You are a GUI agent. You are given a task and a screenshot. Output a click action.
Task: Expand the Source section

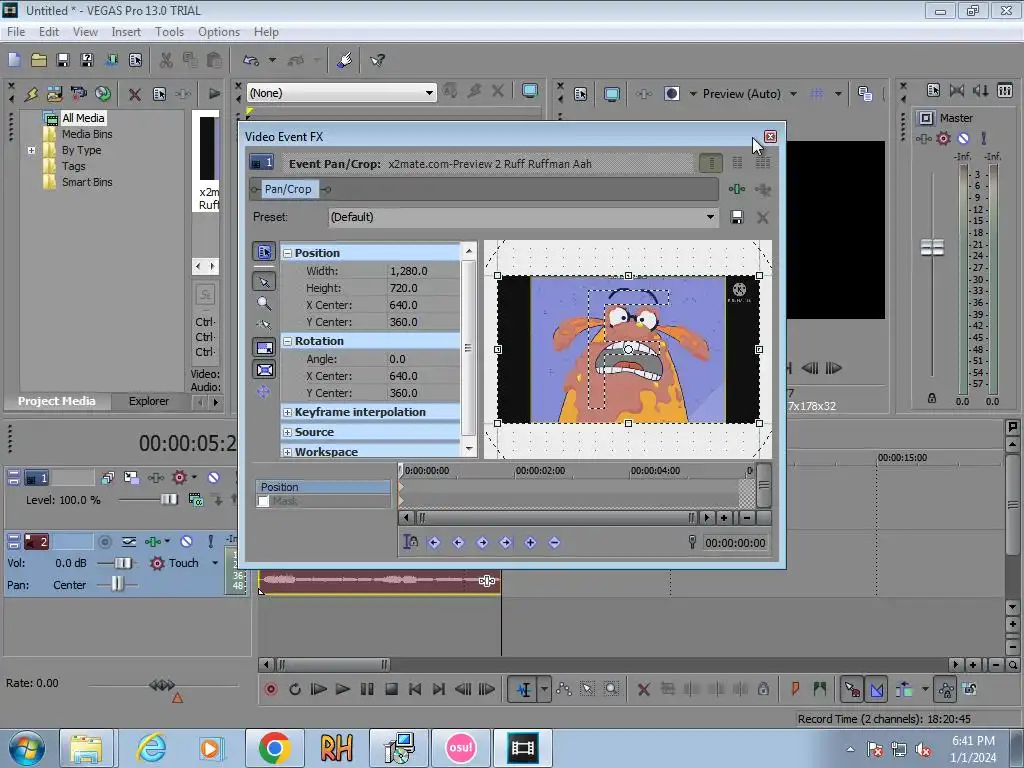point(287,432)
